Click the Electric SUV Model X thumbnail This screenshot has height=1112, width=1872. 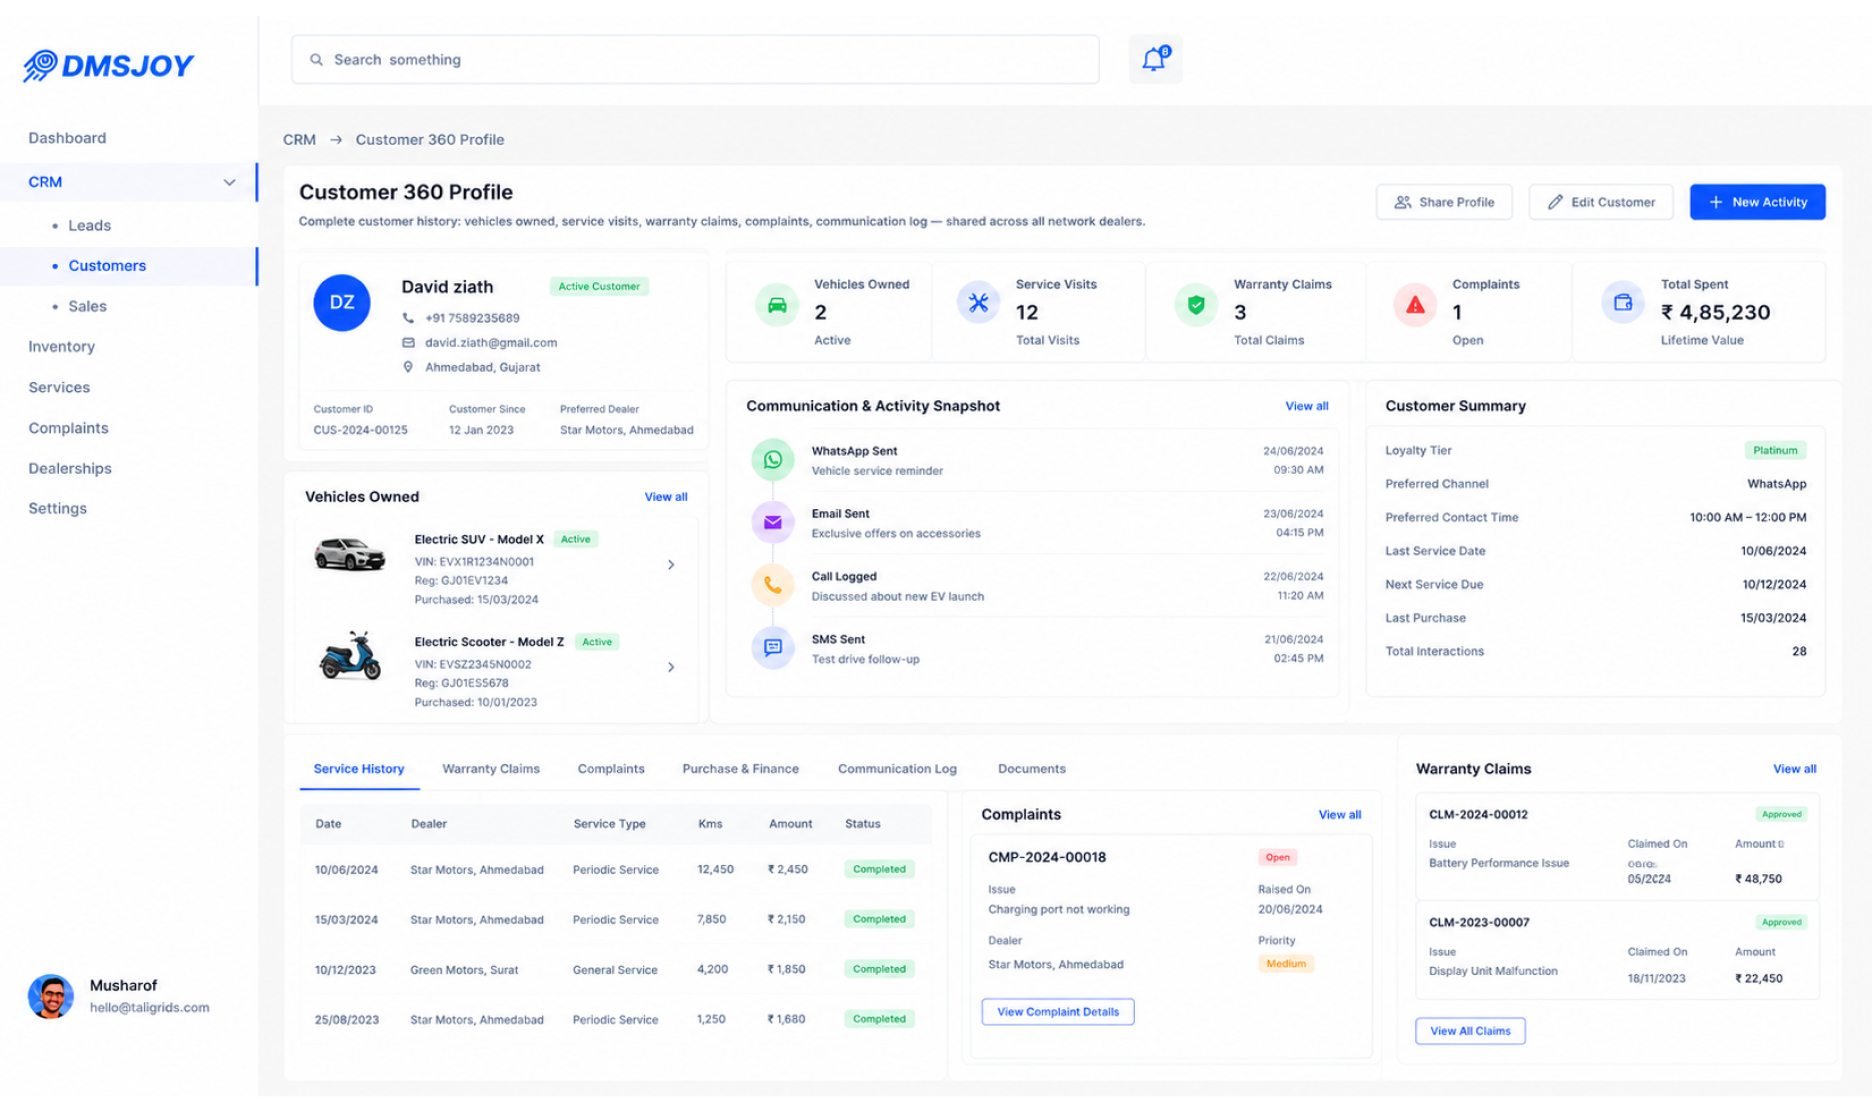[x=349, y=554]
